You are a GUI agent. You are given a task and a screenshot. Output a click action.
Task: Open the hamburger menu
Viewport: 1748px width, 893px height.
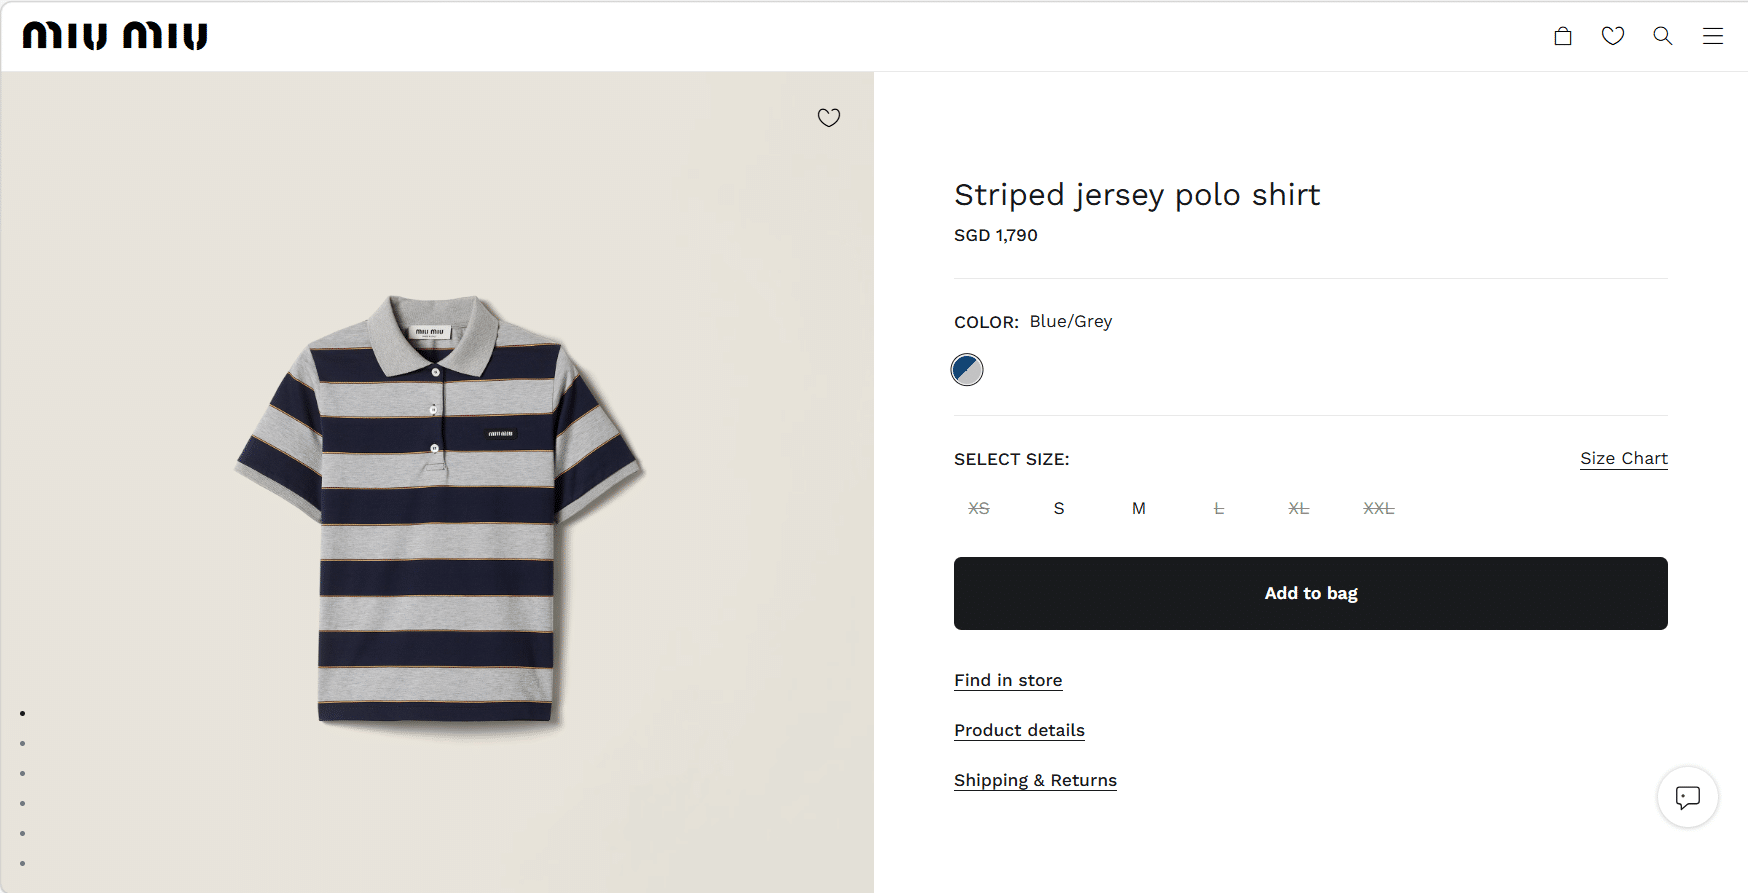(x=1713, y=36)
